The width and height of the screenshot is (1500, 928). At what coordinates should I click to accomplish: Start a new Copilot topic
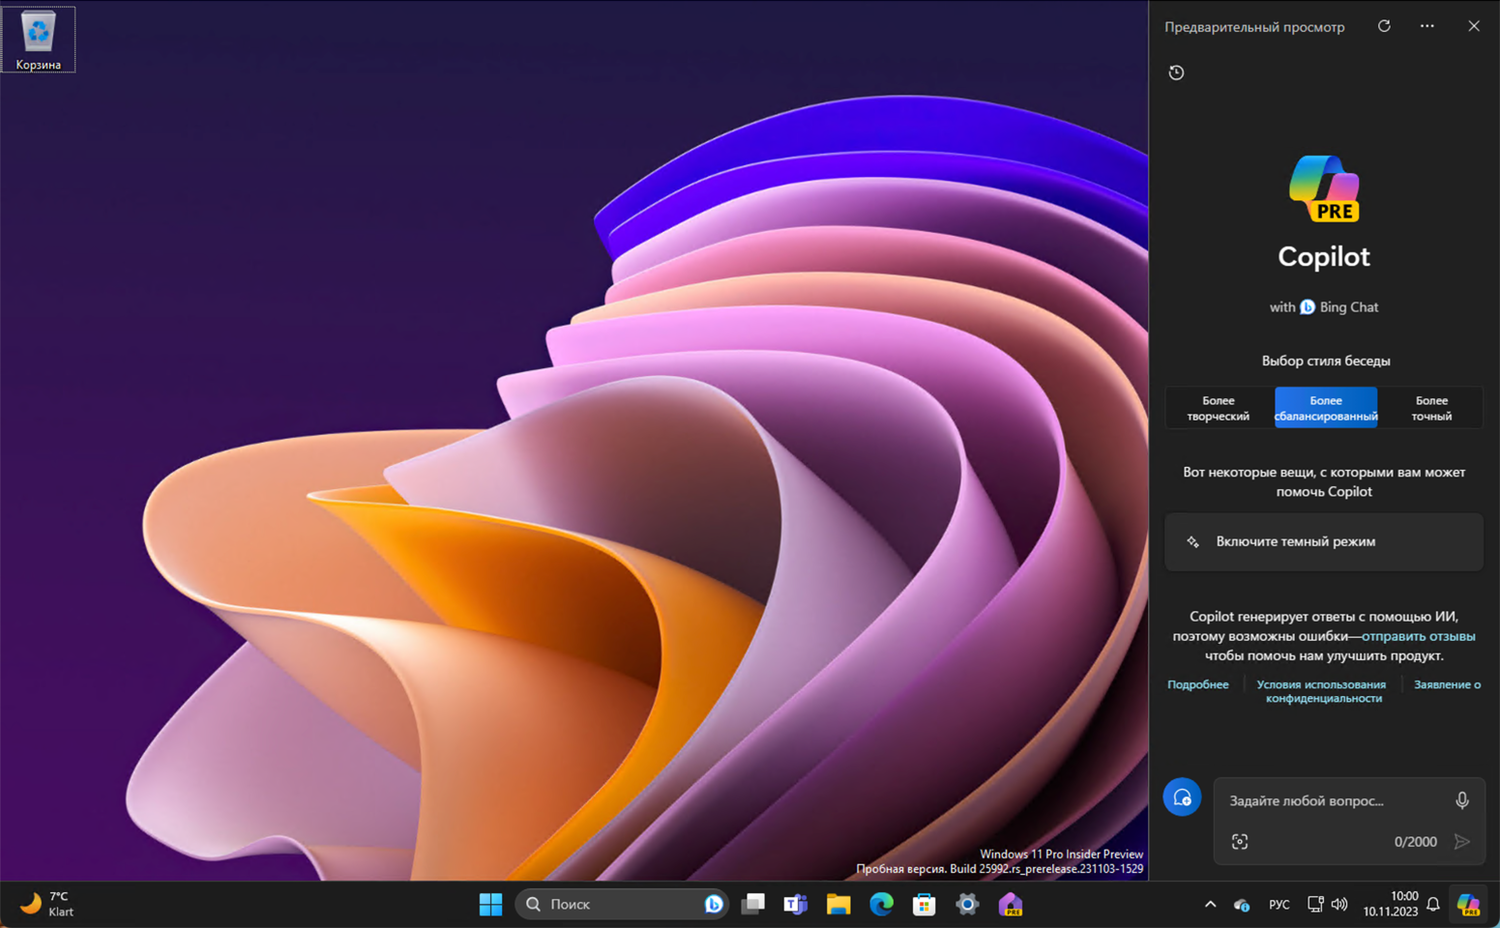(1182, 797)
